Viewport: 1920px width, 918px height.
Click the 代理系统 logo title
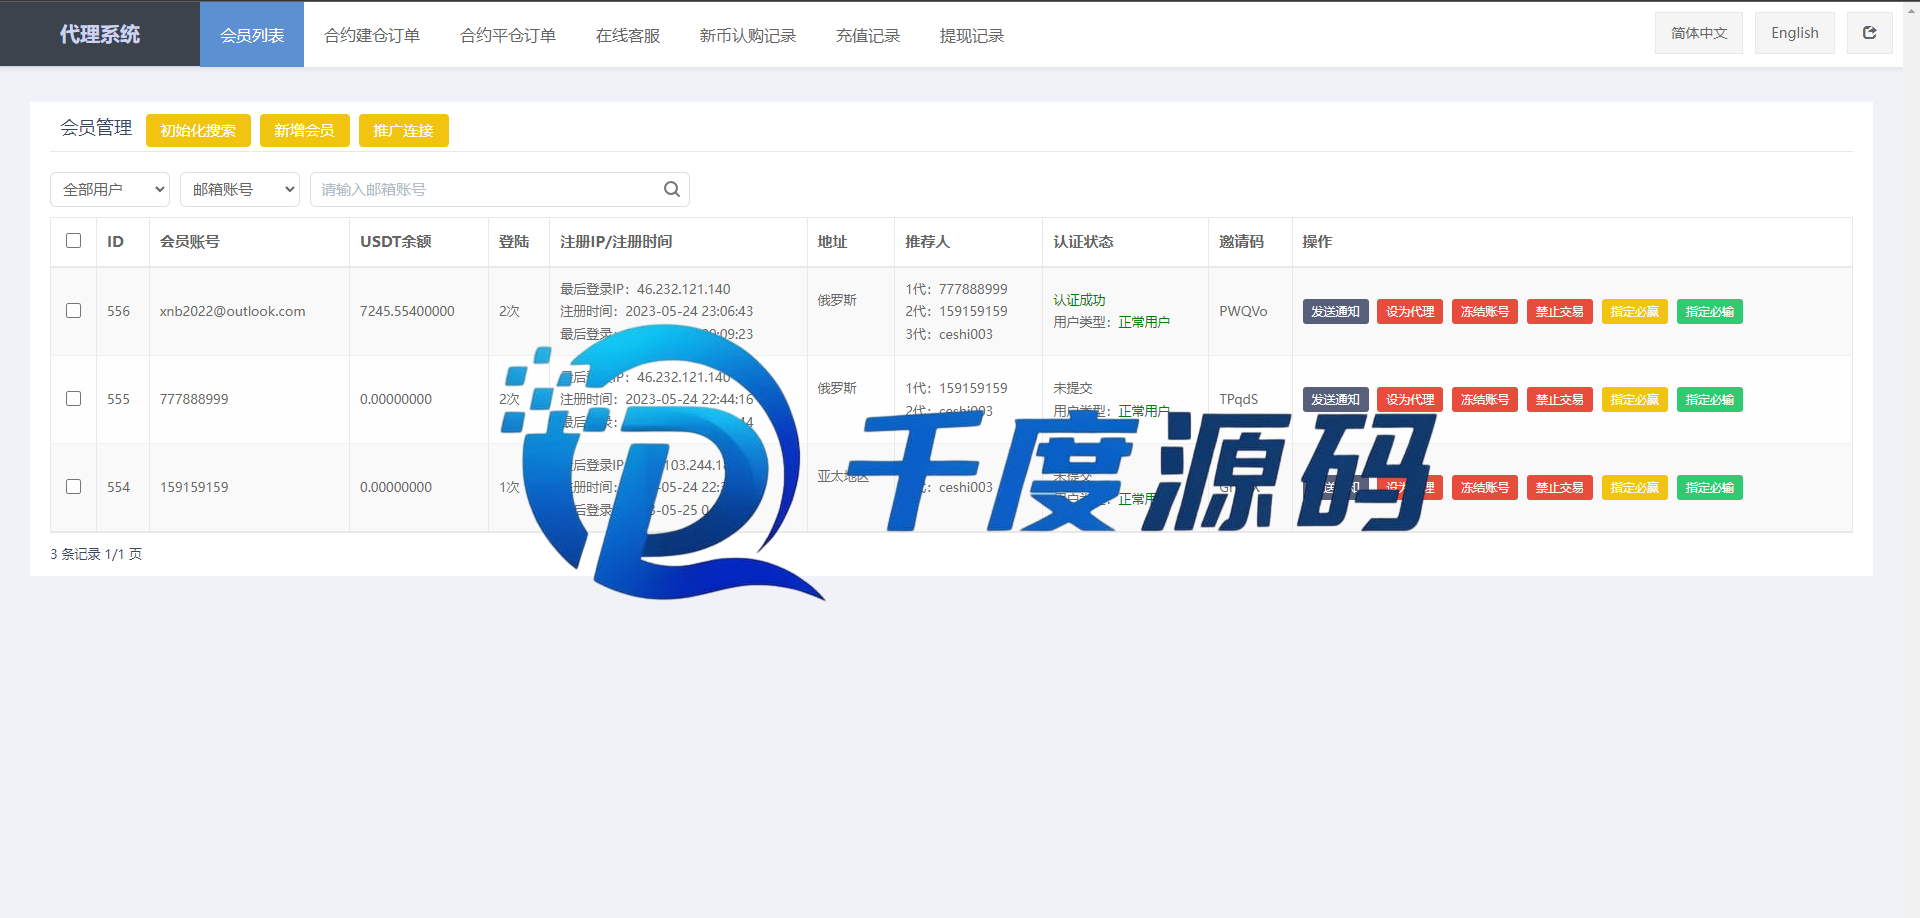tap(100, 34)
